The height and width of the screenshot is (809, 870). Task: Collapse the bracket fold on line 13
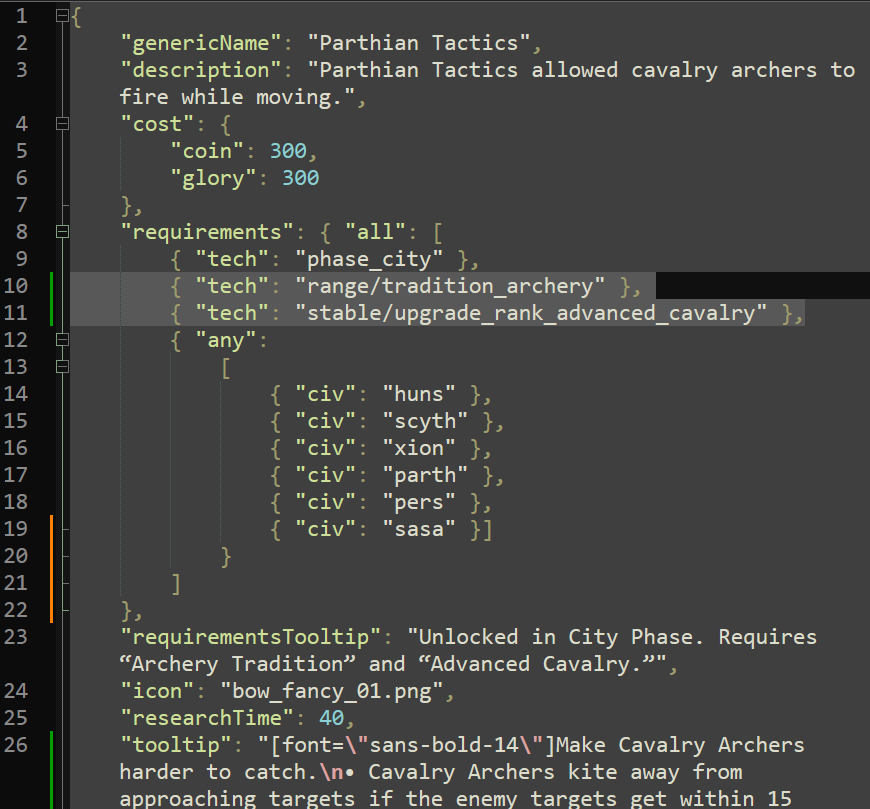tap(63, 367)
